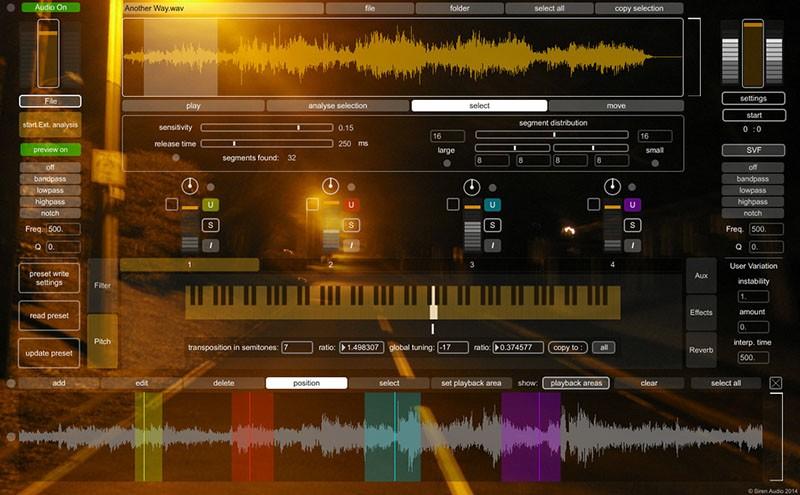This screenshot has width=800, height=495.
Task: Click the purple U button on channel 4
Action: tap(631, 205)
